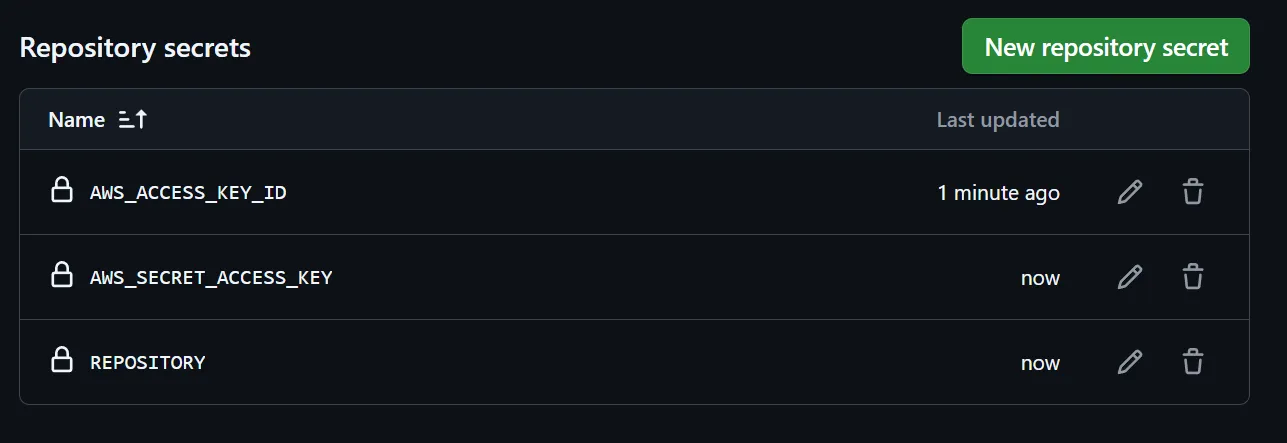Click the "now" timestamp for AWS_SECRET_ACCESS_KEY

pos(1040,277)
